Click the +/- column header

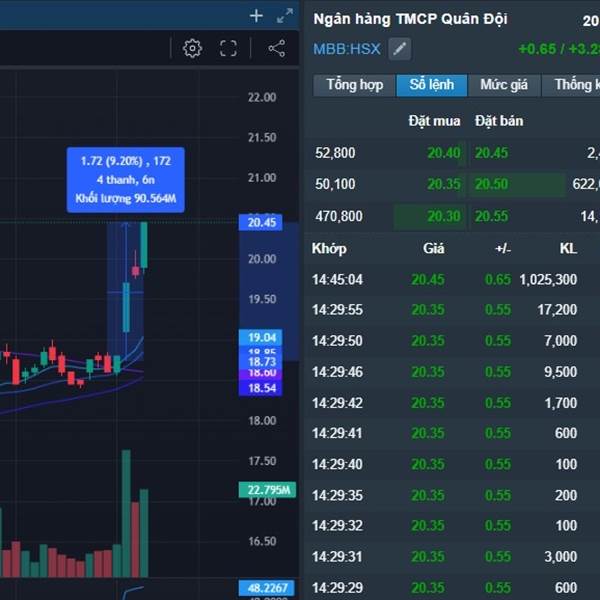tap(503, 249)
